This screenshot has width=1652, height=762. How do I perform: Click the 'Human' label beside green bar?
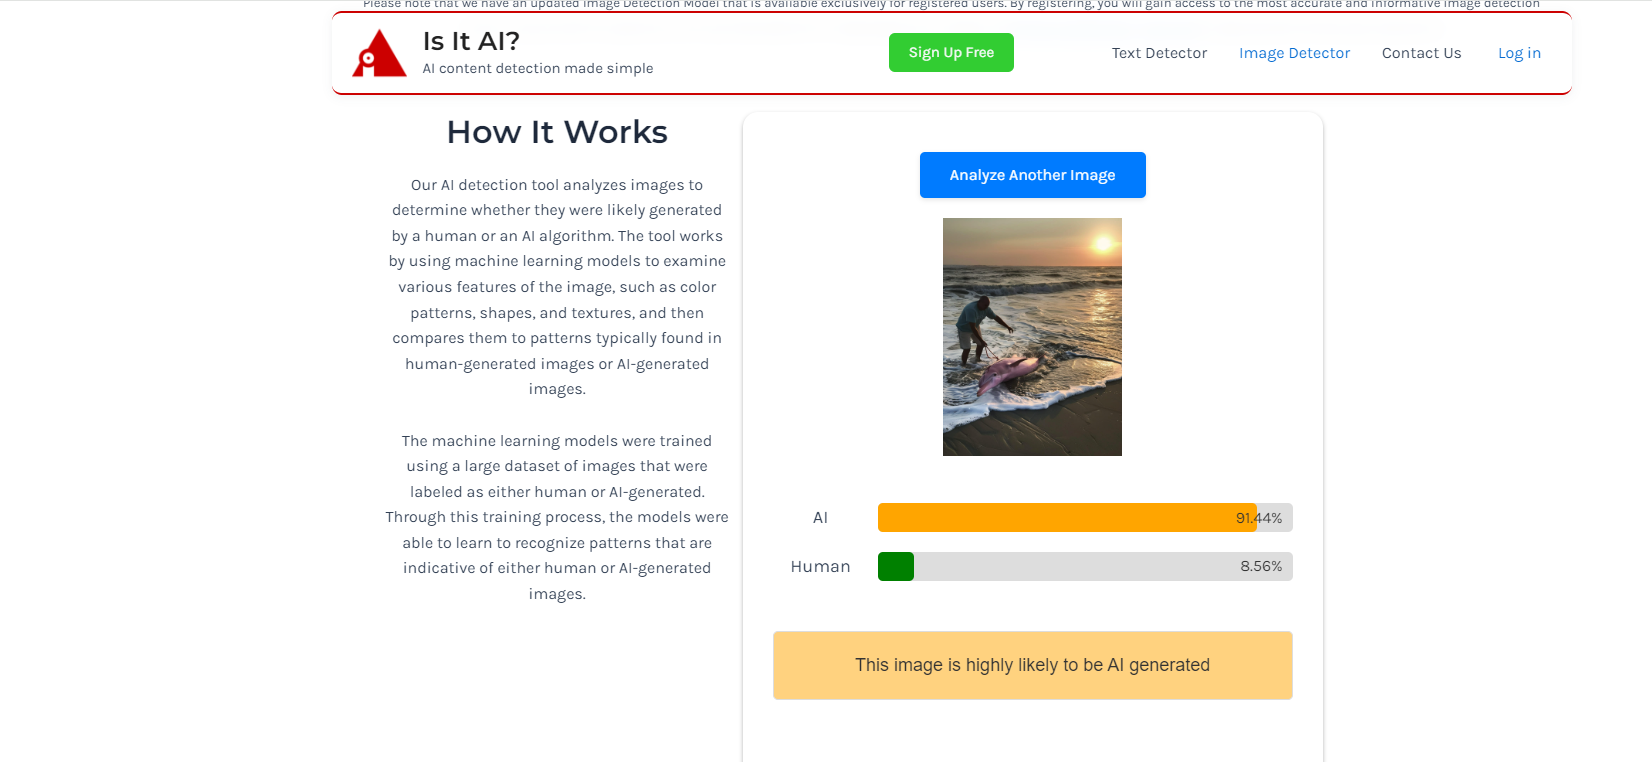click(820, 567)
